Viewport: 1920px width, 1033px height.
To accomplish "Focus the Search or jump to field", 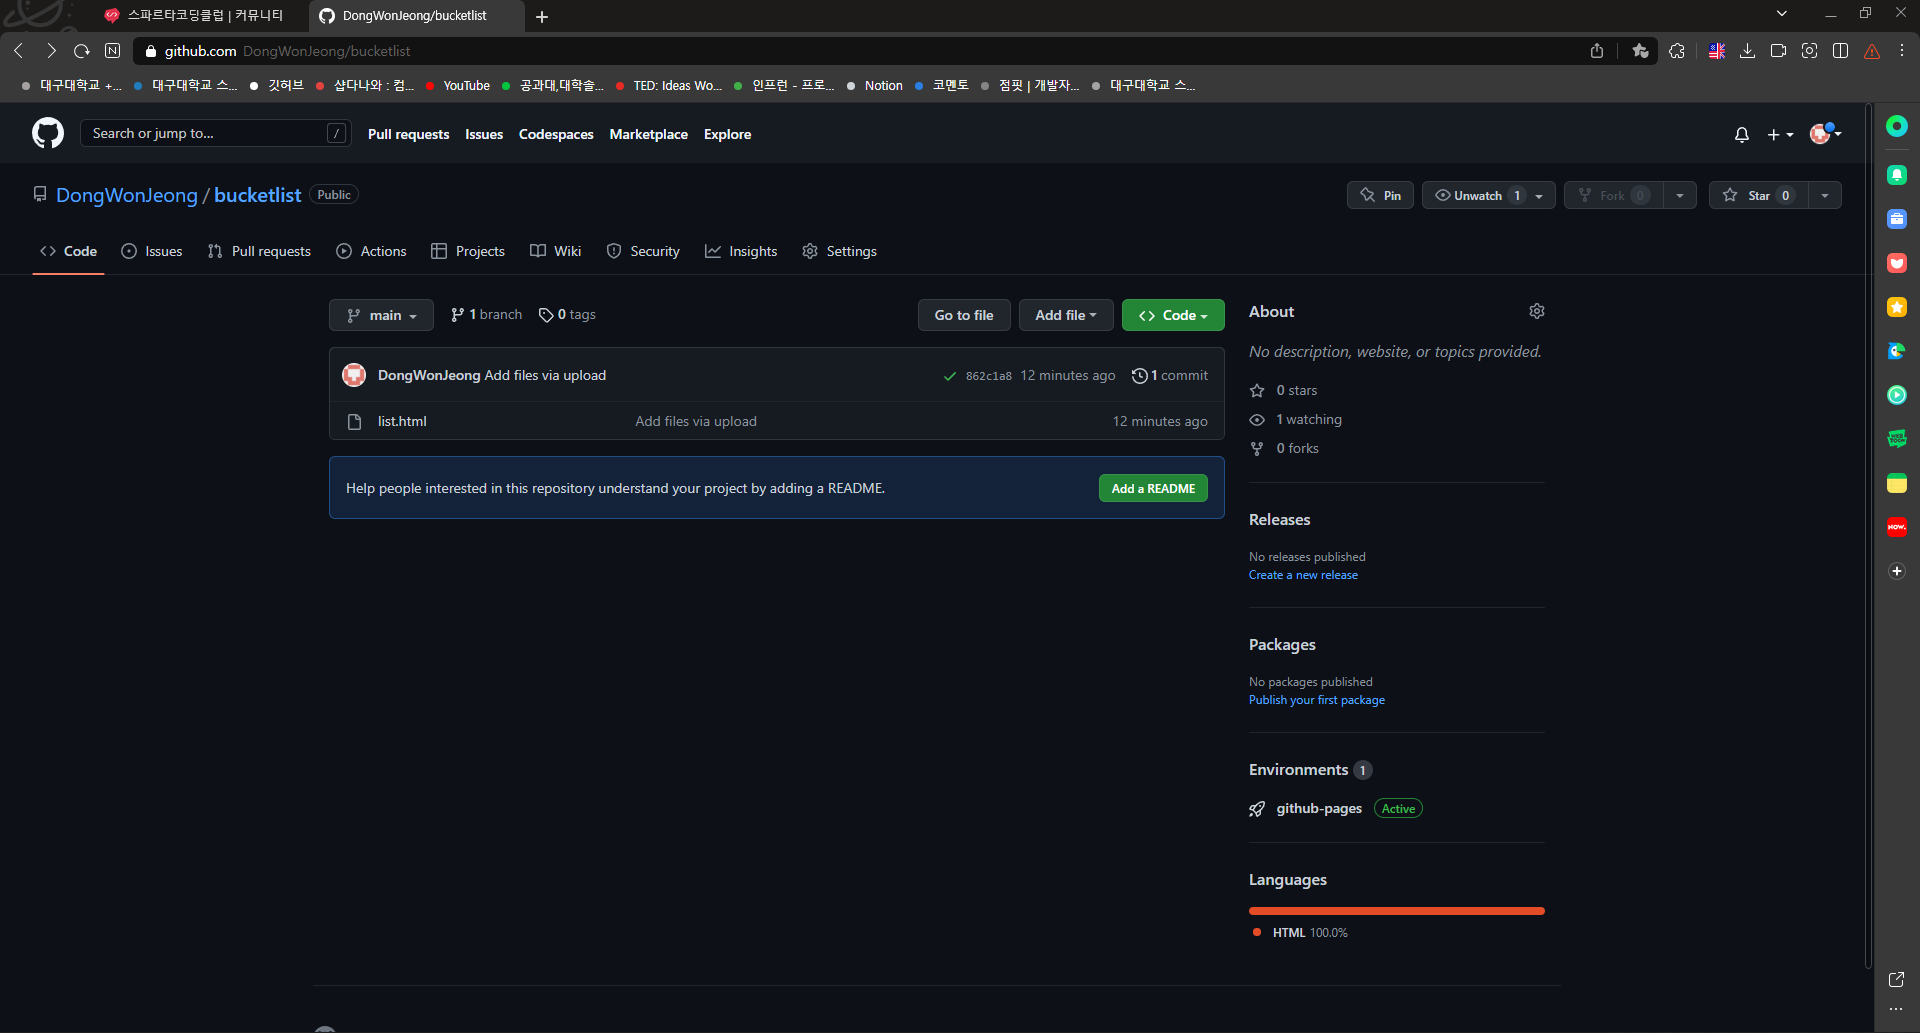I will coord(216,133).
